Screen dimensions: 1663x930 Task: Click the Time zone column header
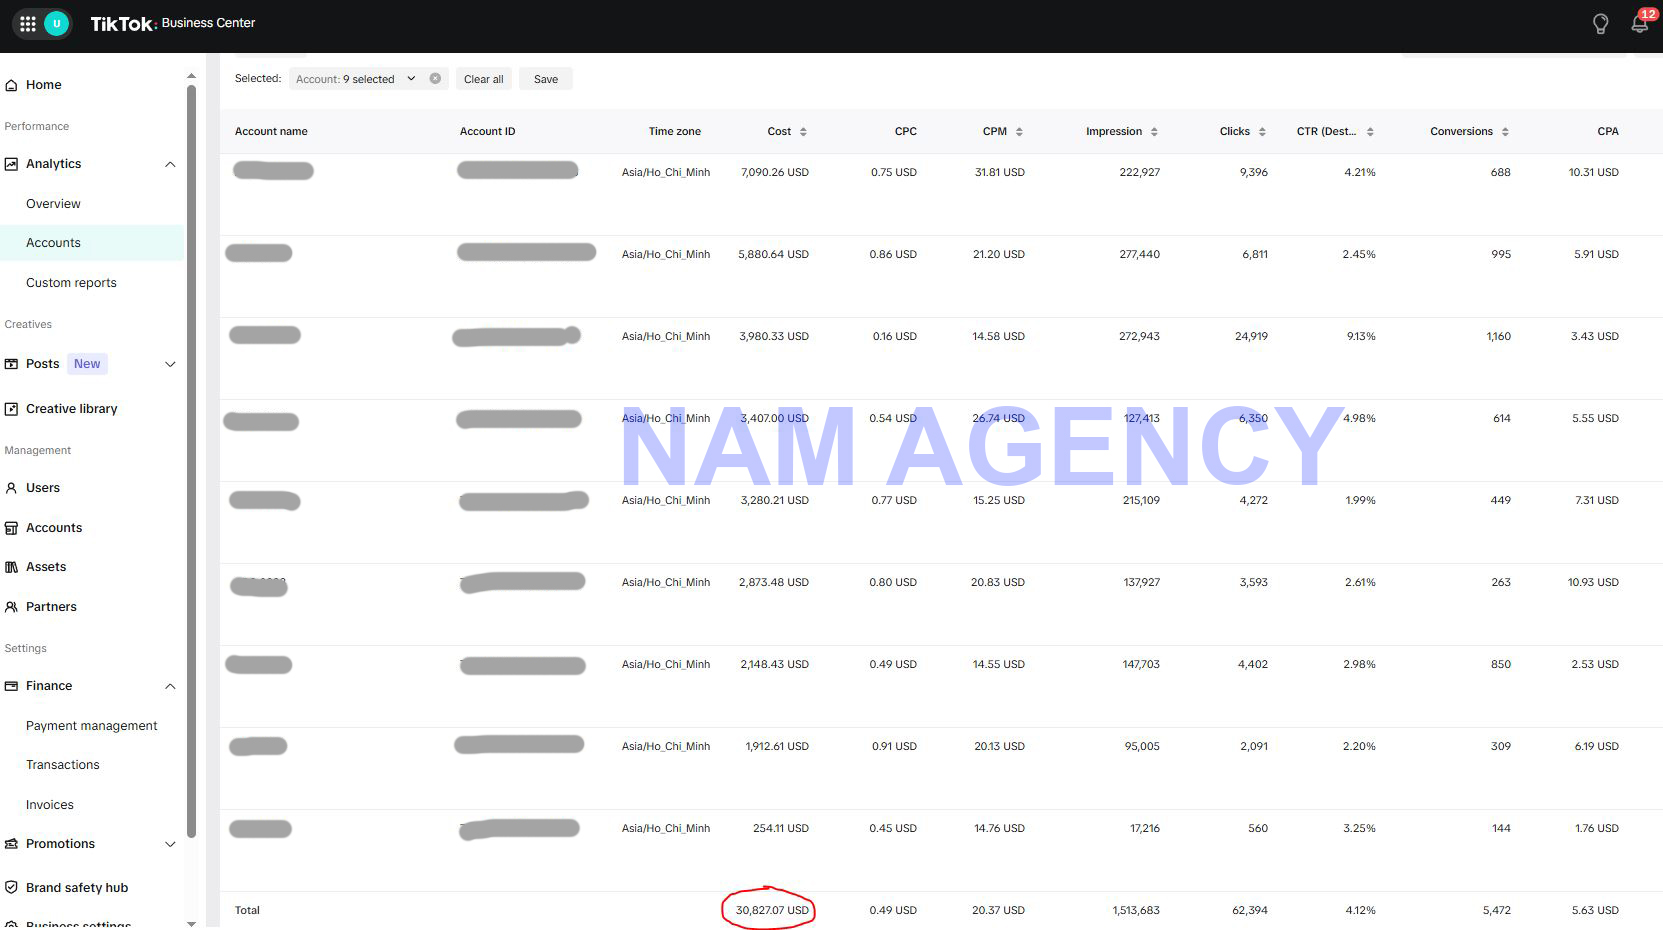[675, 132]
